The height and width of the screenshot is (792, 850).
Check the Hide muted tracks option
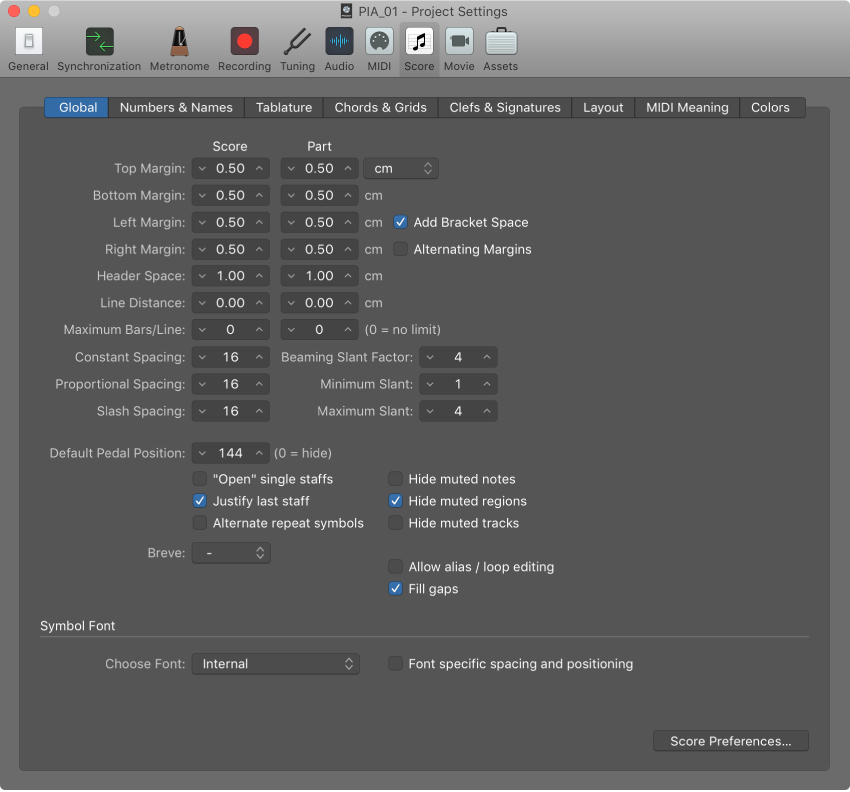click(395, 523)
